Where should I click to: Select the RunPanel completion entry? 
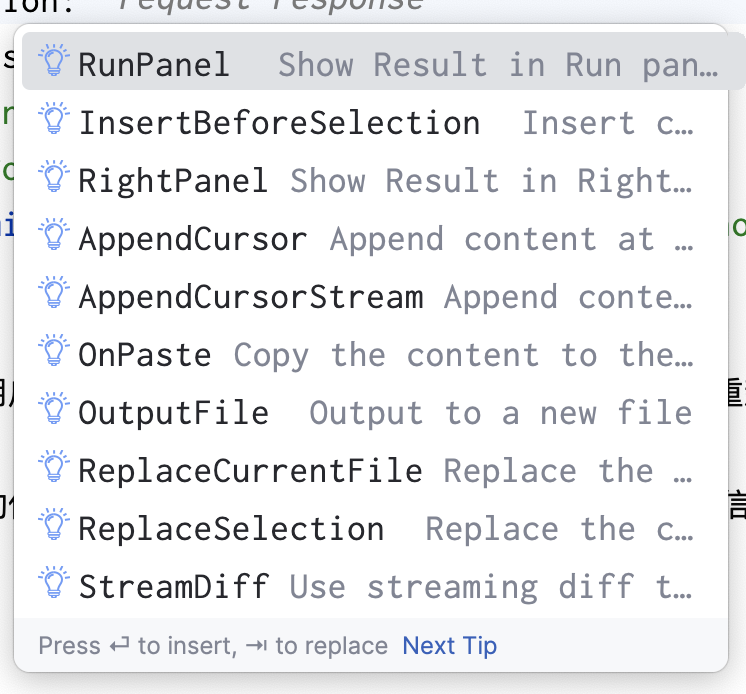point(154,64)
